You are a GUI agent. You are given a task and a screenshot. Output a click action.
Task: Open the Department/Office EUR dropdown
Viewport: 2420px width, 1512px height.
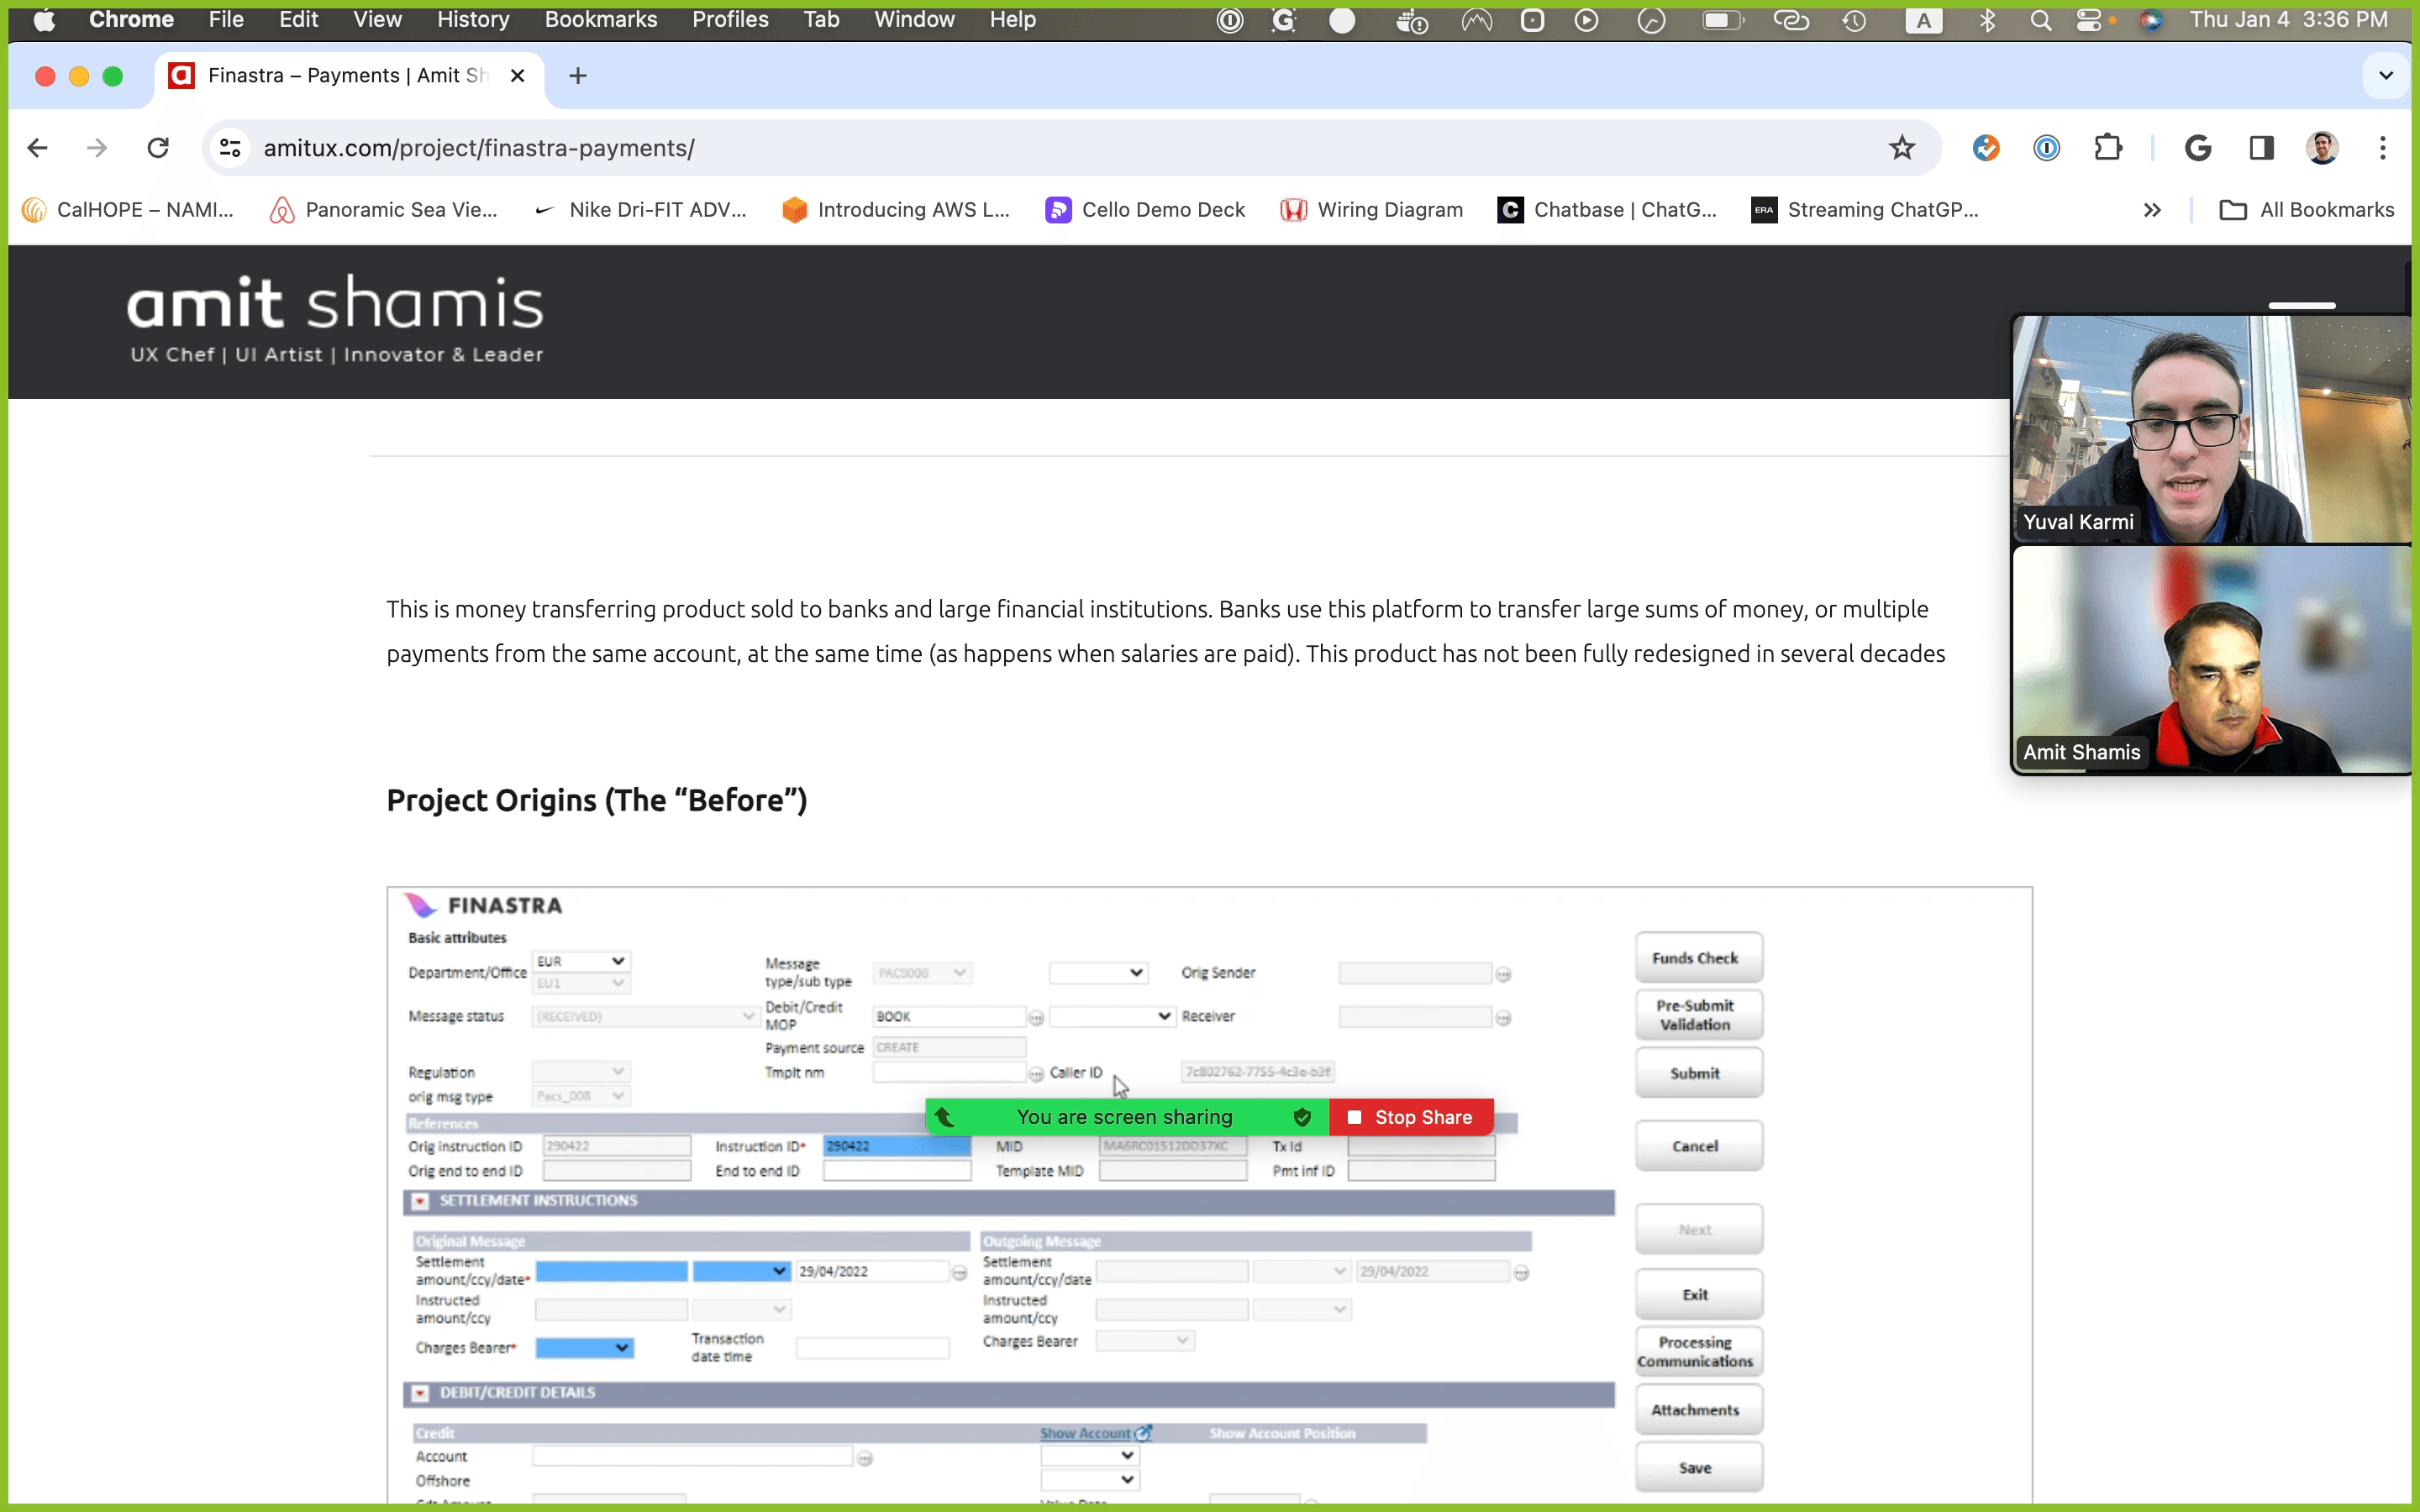pos(580,961)
